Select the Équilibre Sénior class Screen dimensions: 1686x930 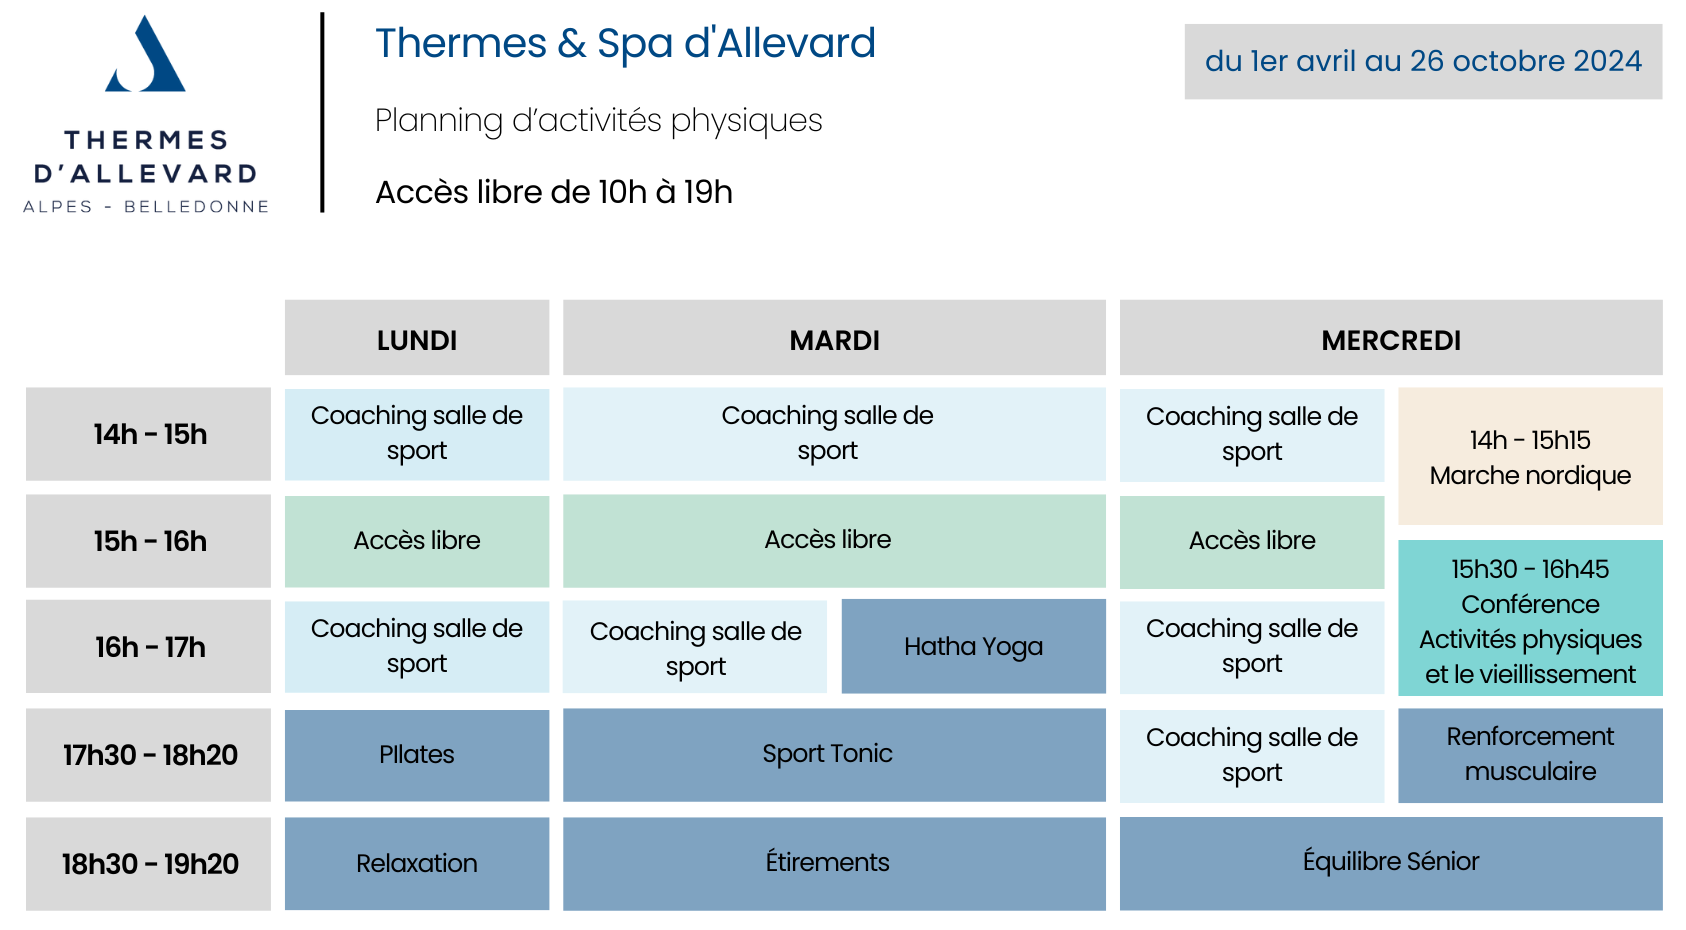(x=1391, y=864)
